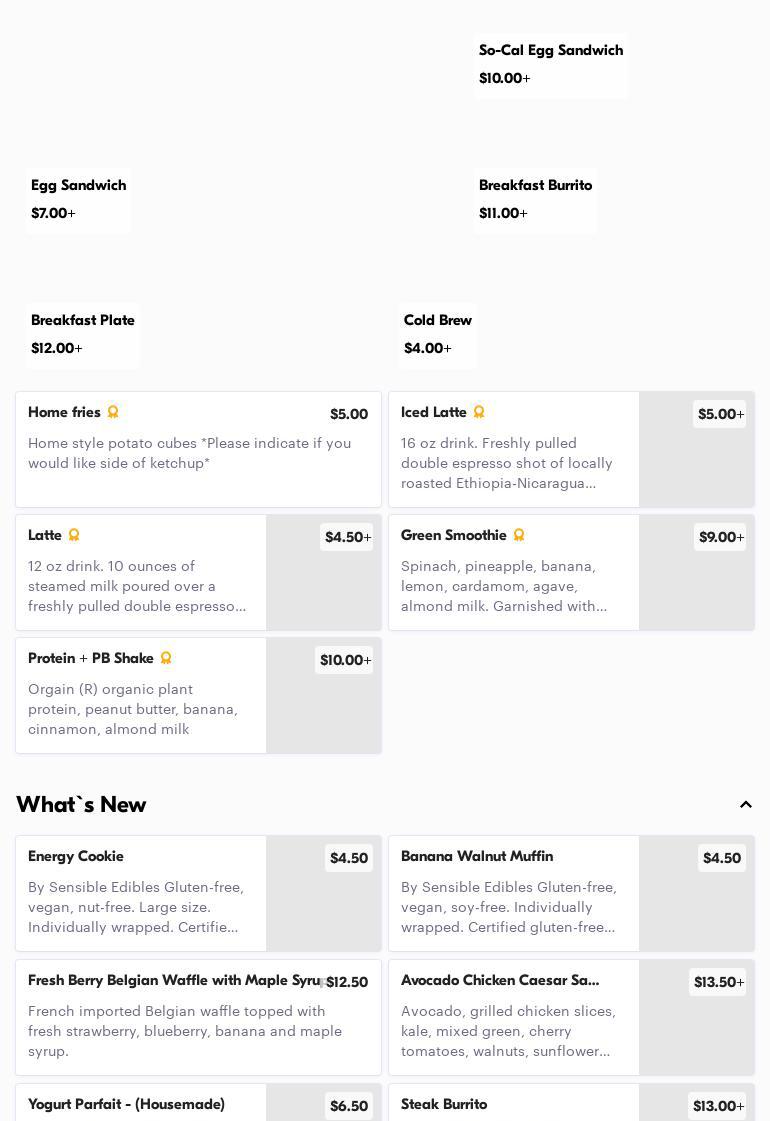Click the Protein + PB Shake image

tap(323, 710)
